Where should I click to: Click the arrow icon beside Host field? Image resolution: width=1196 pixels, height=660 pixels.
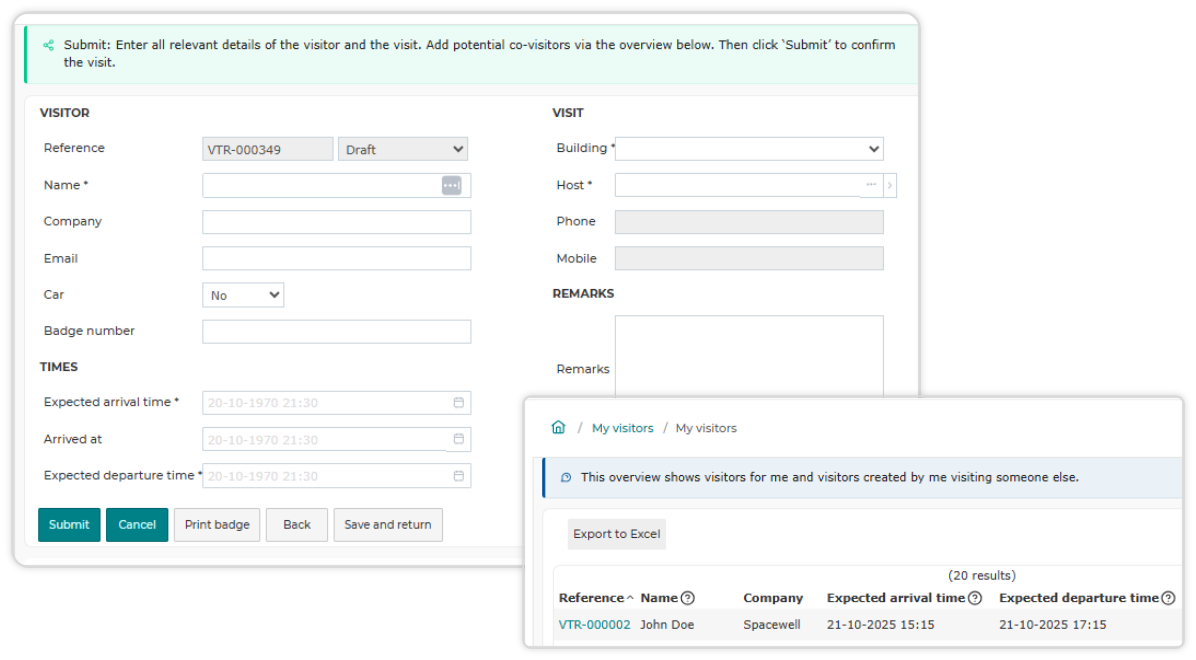click(890, 185)
